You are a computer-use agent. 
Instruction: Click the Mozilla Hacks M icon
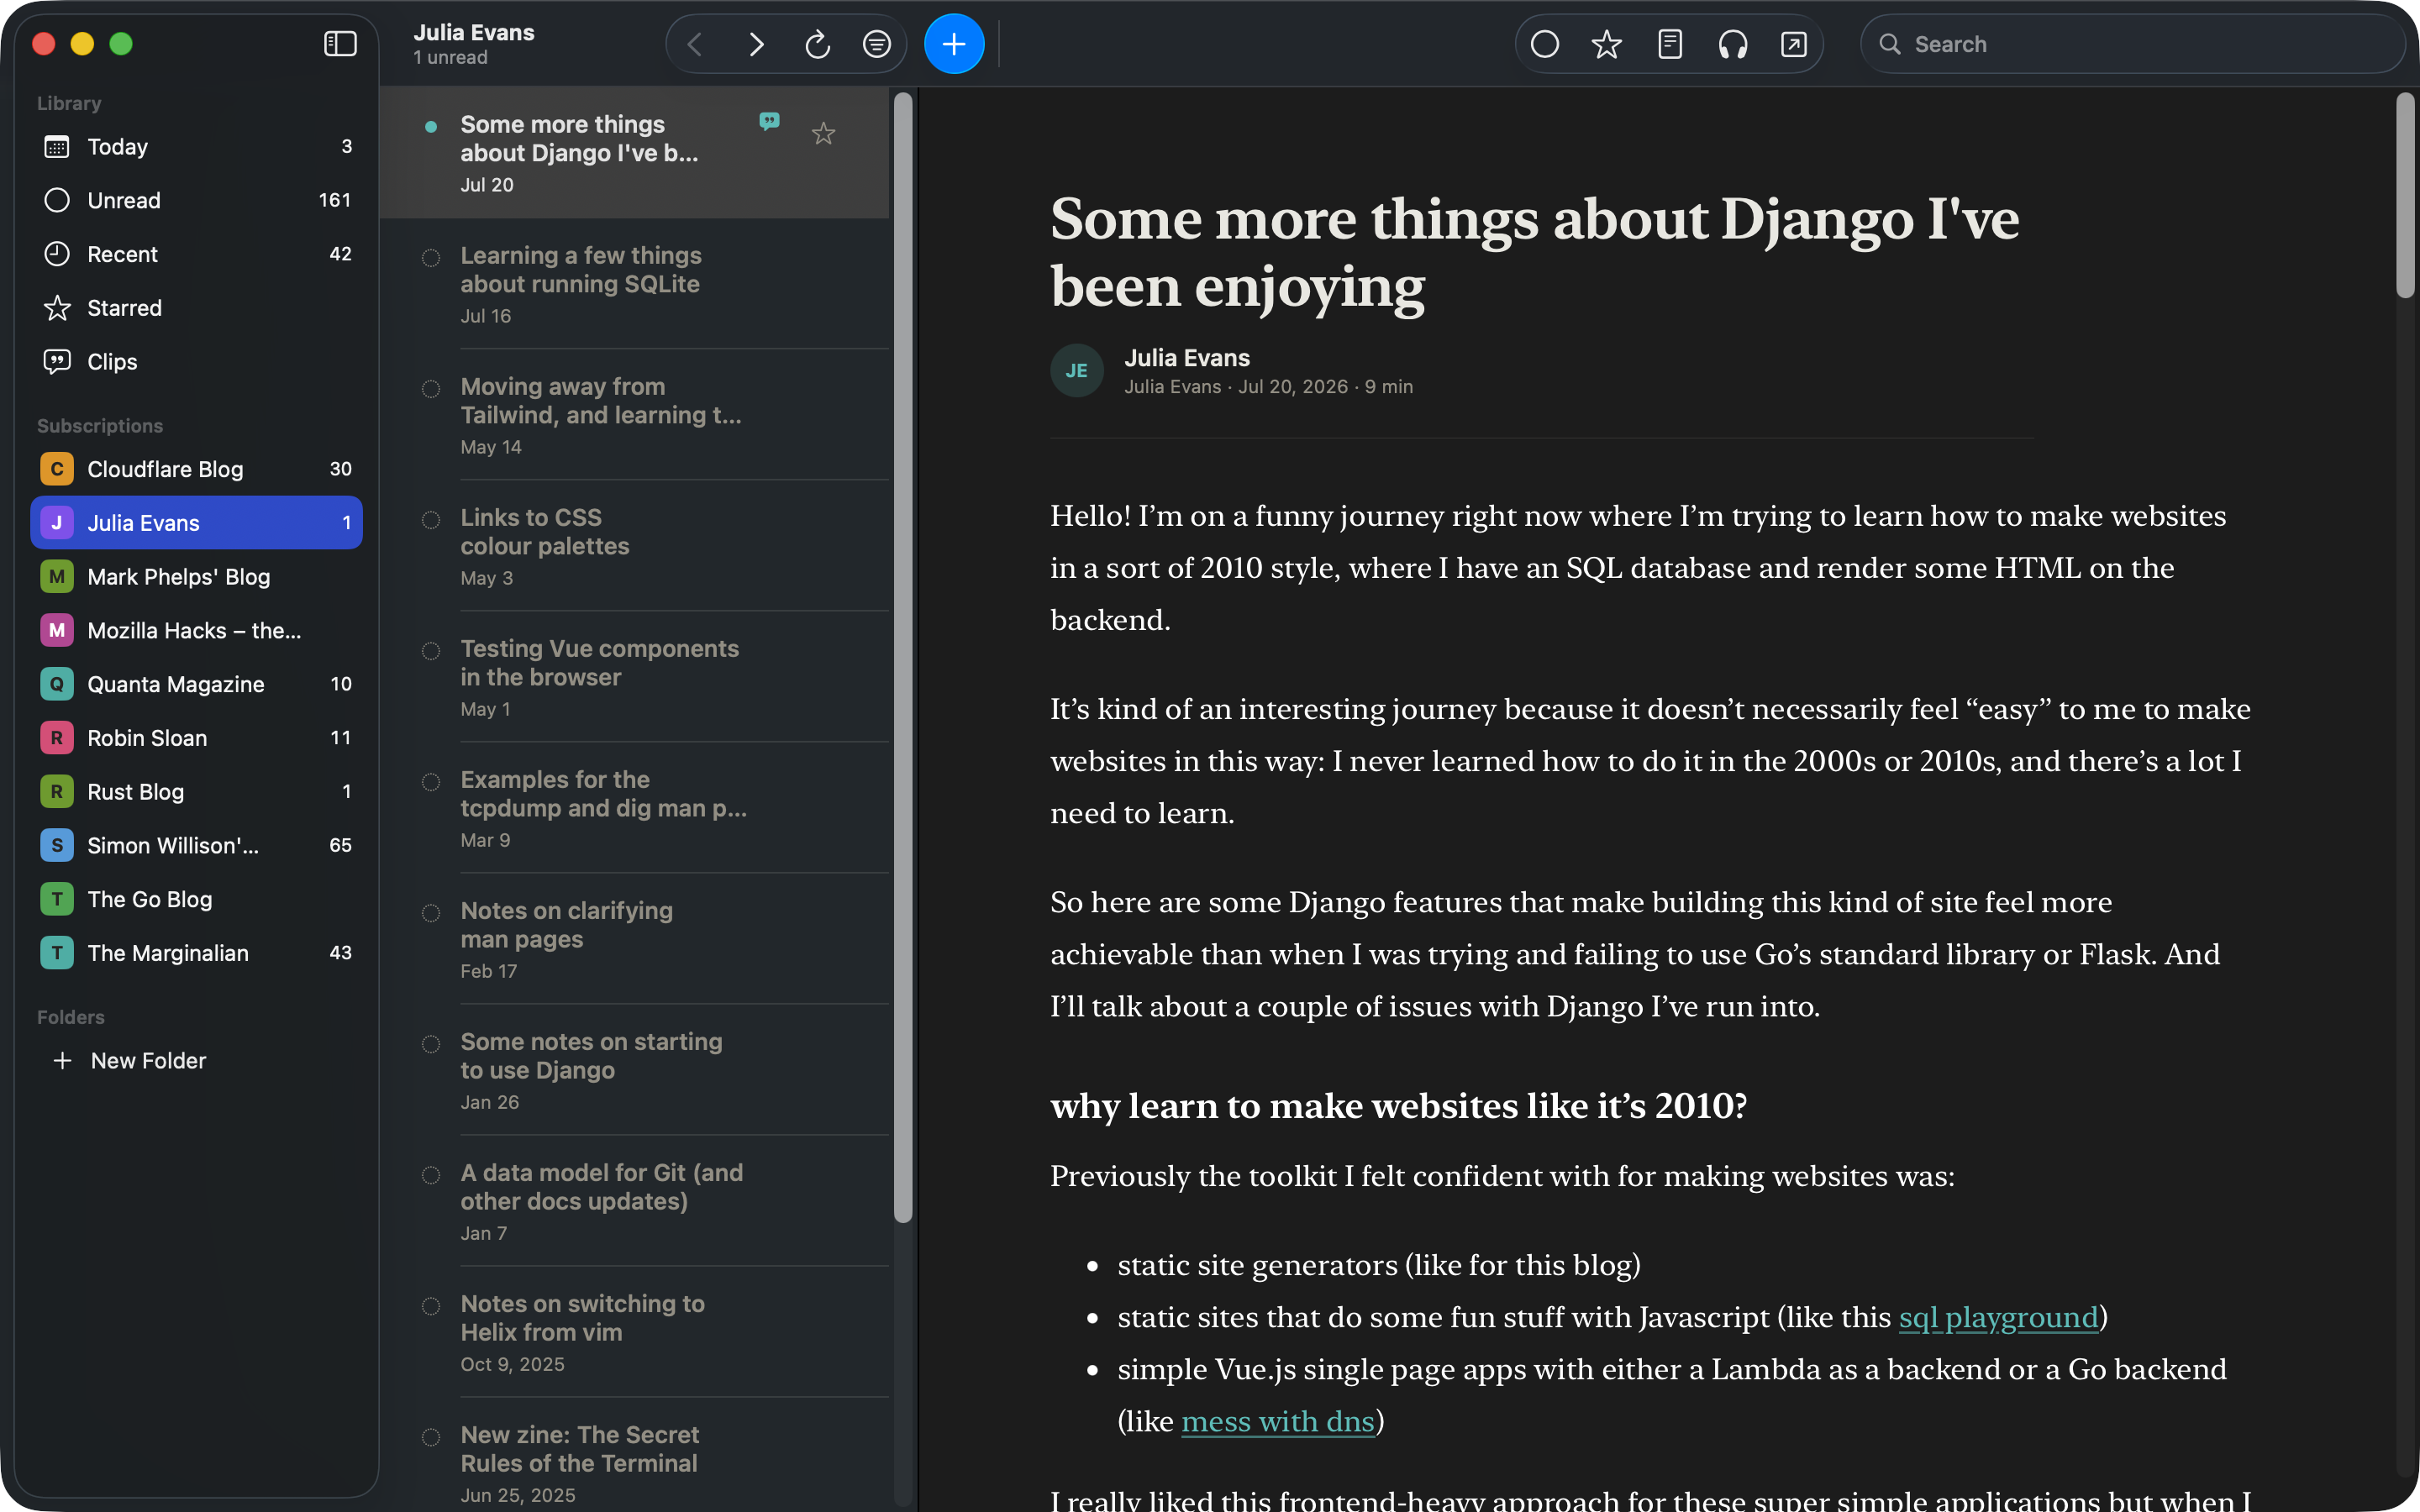pos(57,631)
